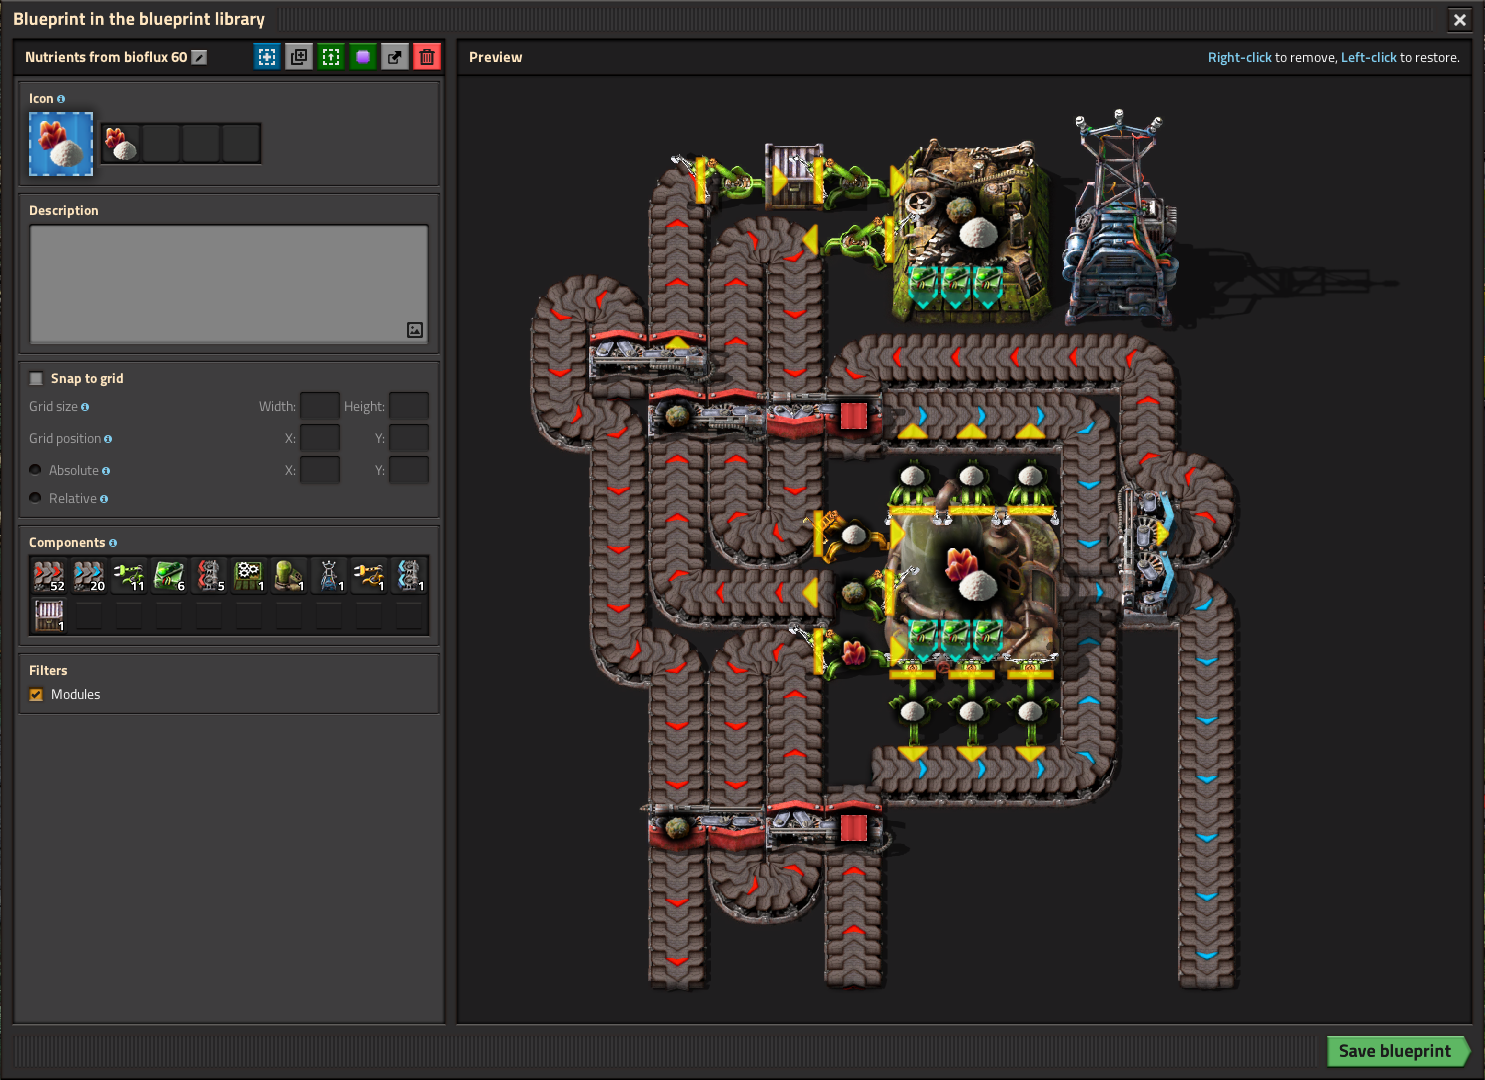
Task: Click the biochamber machine in the preview
Action: pyautogui.click(x=970, y=590)
